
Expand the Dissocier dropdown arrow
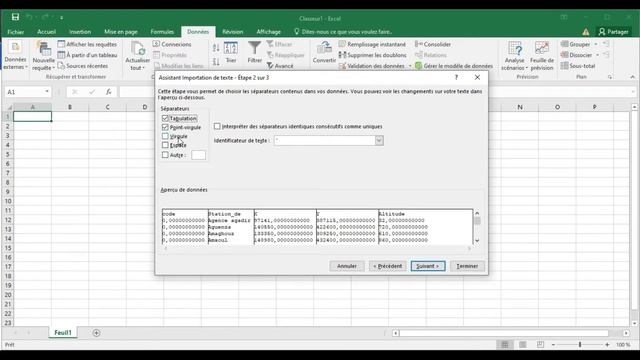(597, 55)
